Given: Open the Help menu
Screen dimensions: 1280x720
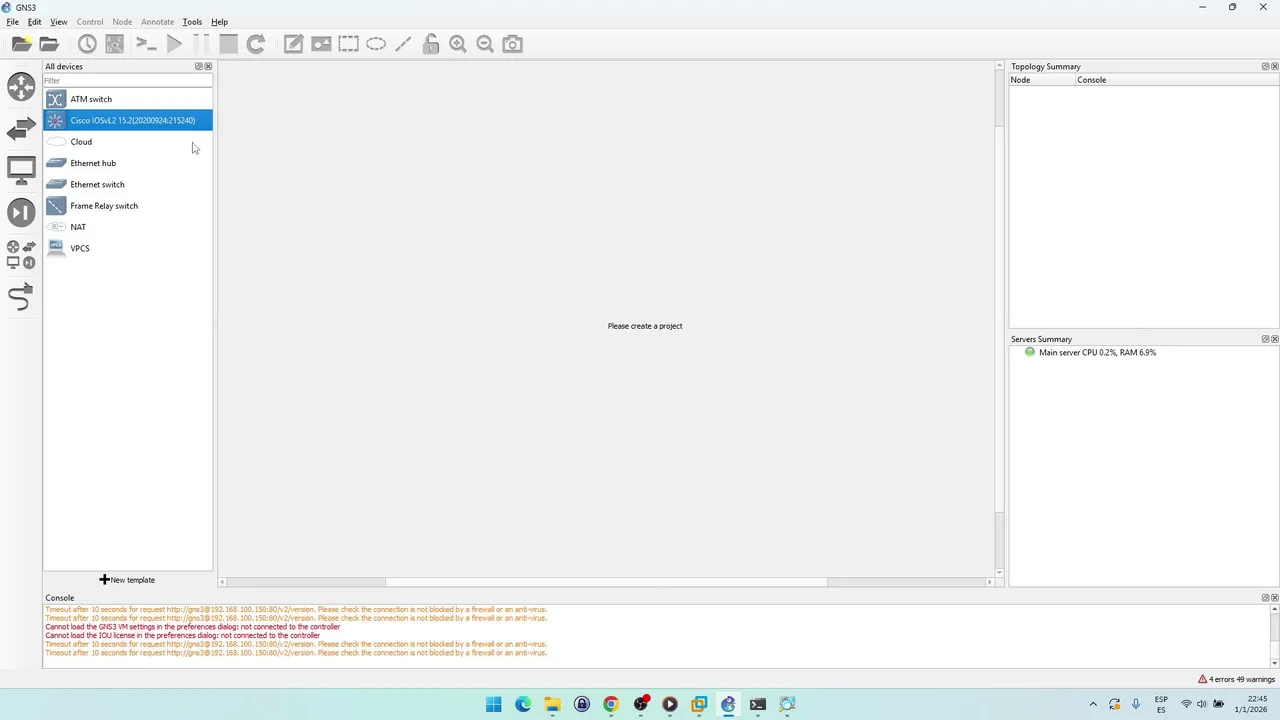Looking at the screenshot, I should point(219,22).
